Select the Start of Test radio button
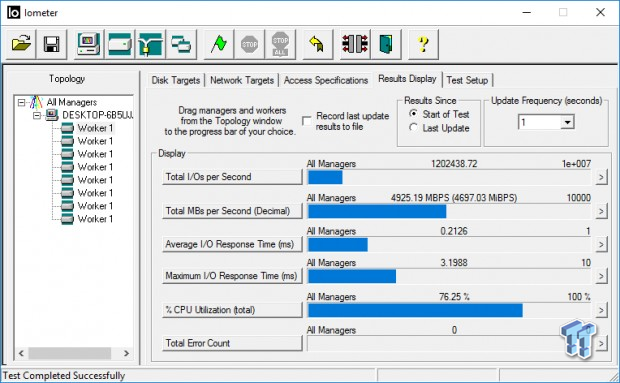The height and width of the screenshot is (383, 620). click(x=413, y=114)
